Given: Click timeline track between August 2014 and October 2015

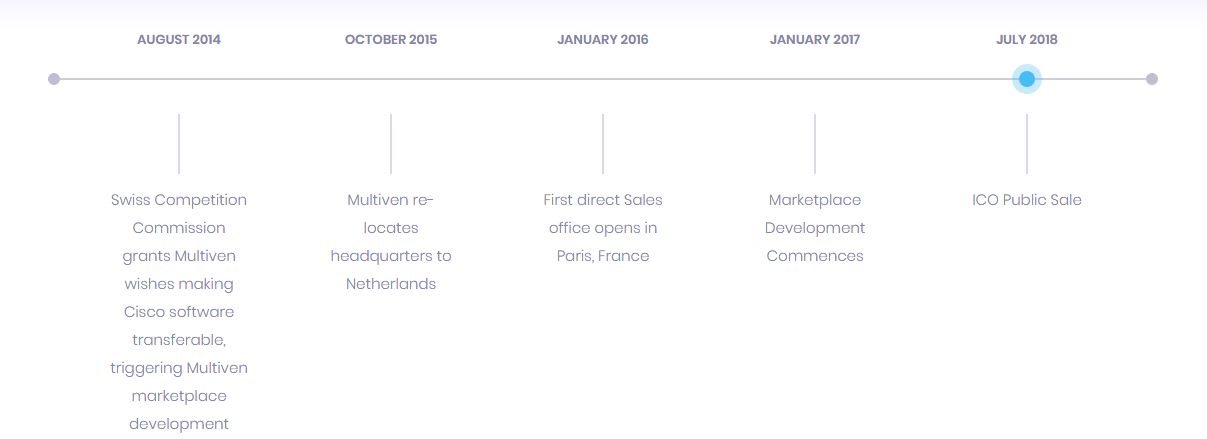Looking at the screenshot, I should [285, 79].
